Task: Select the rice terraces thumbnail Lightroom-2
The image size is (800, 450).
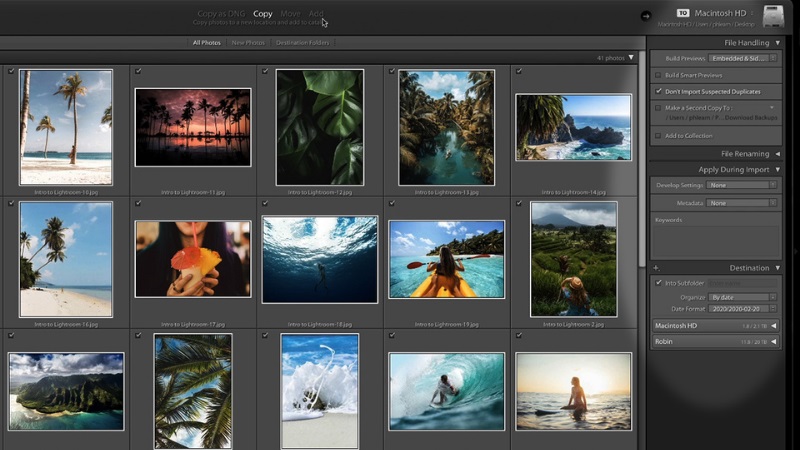Action: (x=573, y=259)
